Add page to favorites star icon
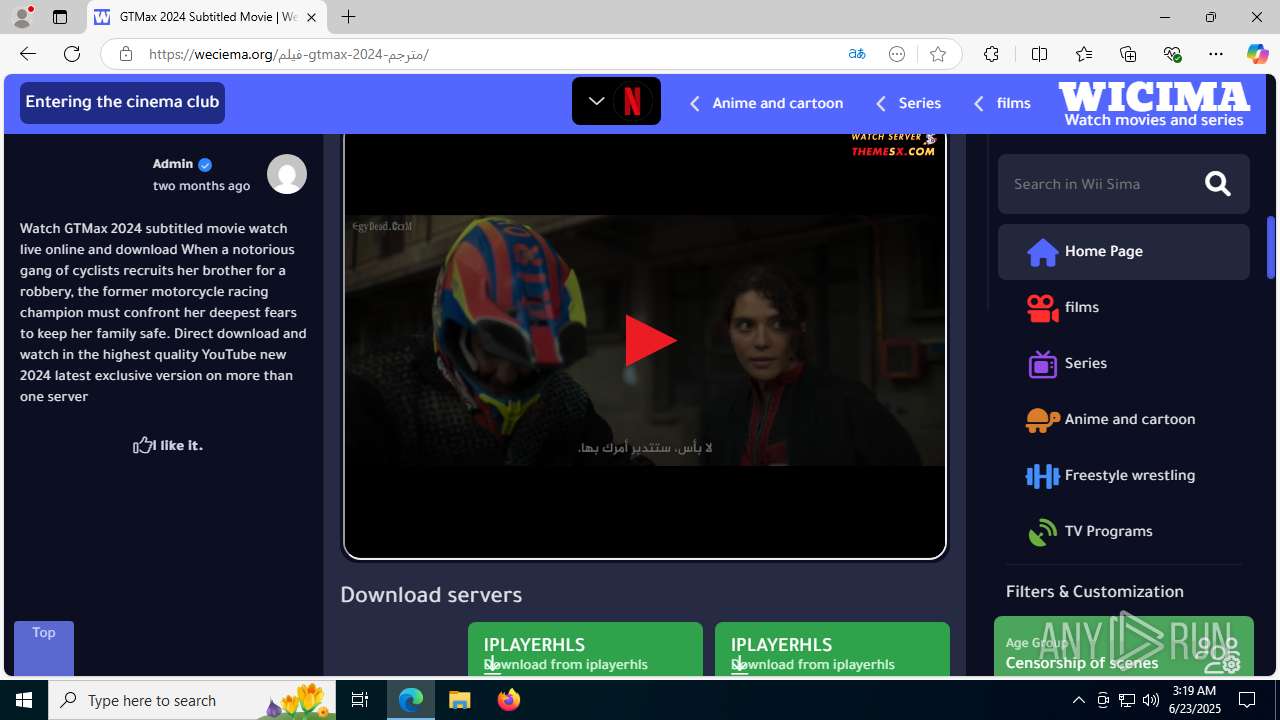The height and width of the screenshot is (720, 1280). click(937, 54)
